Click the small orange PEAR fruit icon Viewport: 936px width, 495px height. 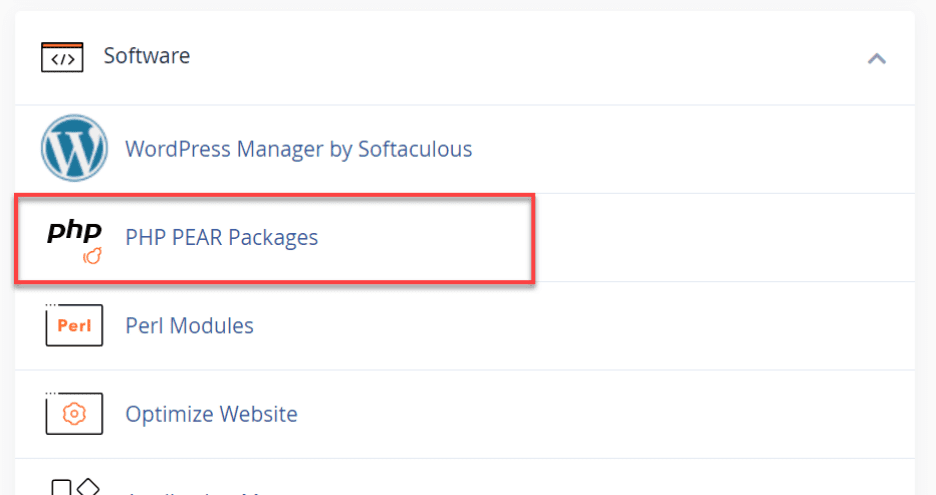pyautogui.click(x=92, y=258)
